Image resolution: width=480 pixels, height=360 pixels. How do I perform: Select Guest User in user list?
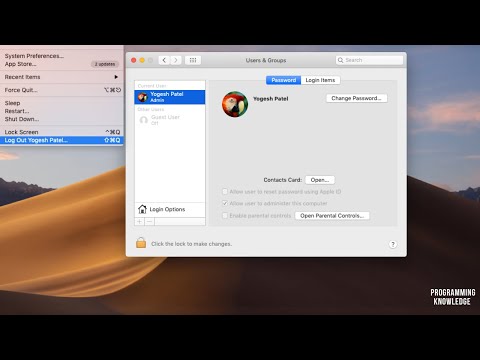click(170, 120)
